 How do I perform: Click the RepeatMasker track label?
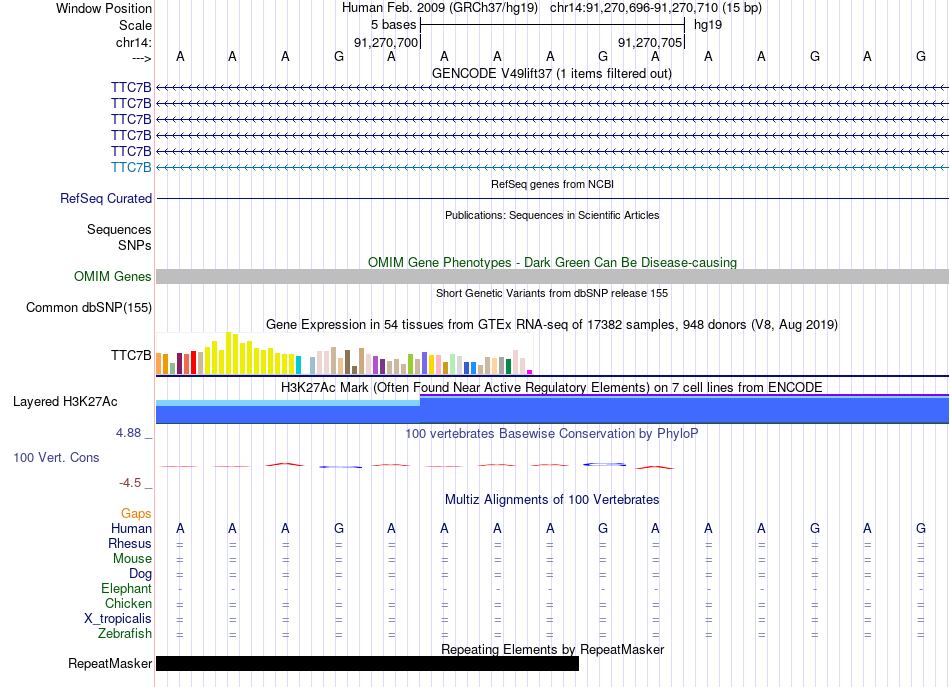[110, 663]
